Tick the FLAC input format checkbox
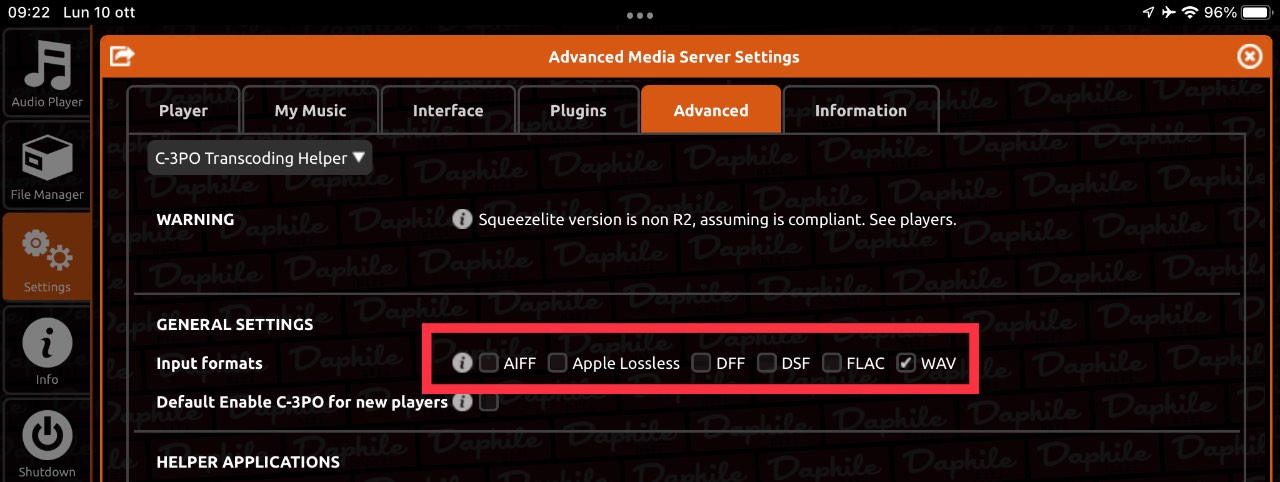This screenshot has width=1280, height=482. click(x=832, y=363)
